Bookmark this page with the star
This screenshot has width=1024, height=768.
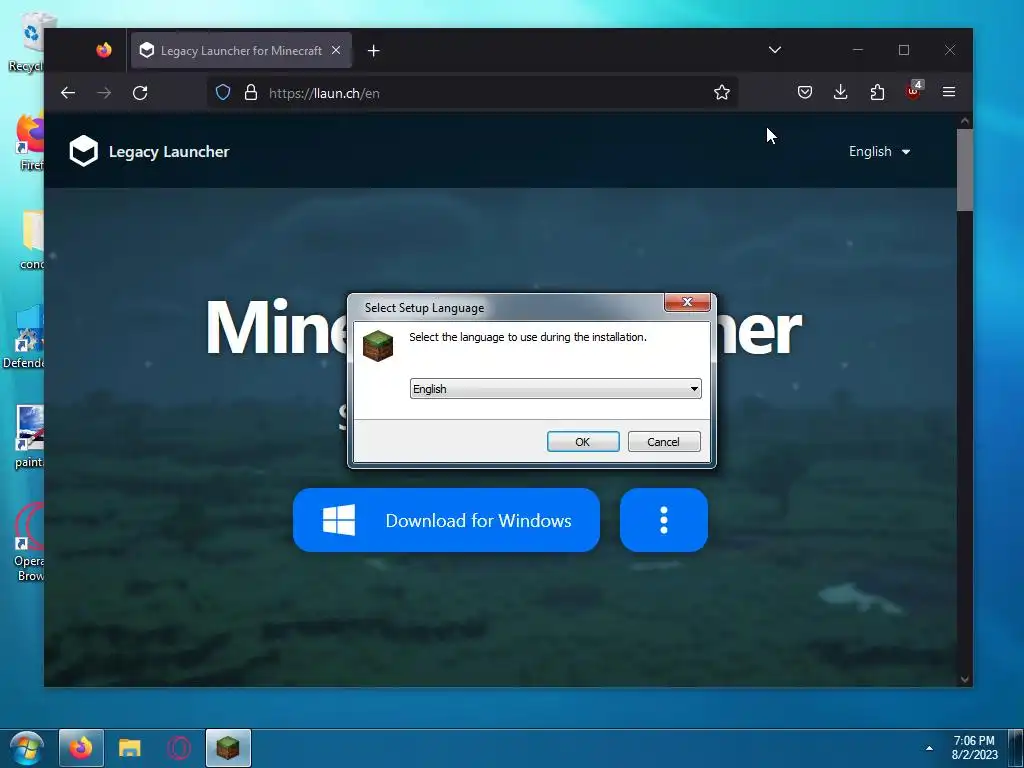pos(722,93)
